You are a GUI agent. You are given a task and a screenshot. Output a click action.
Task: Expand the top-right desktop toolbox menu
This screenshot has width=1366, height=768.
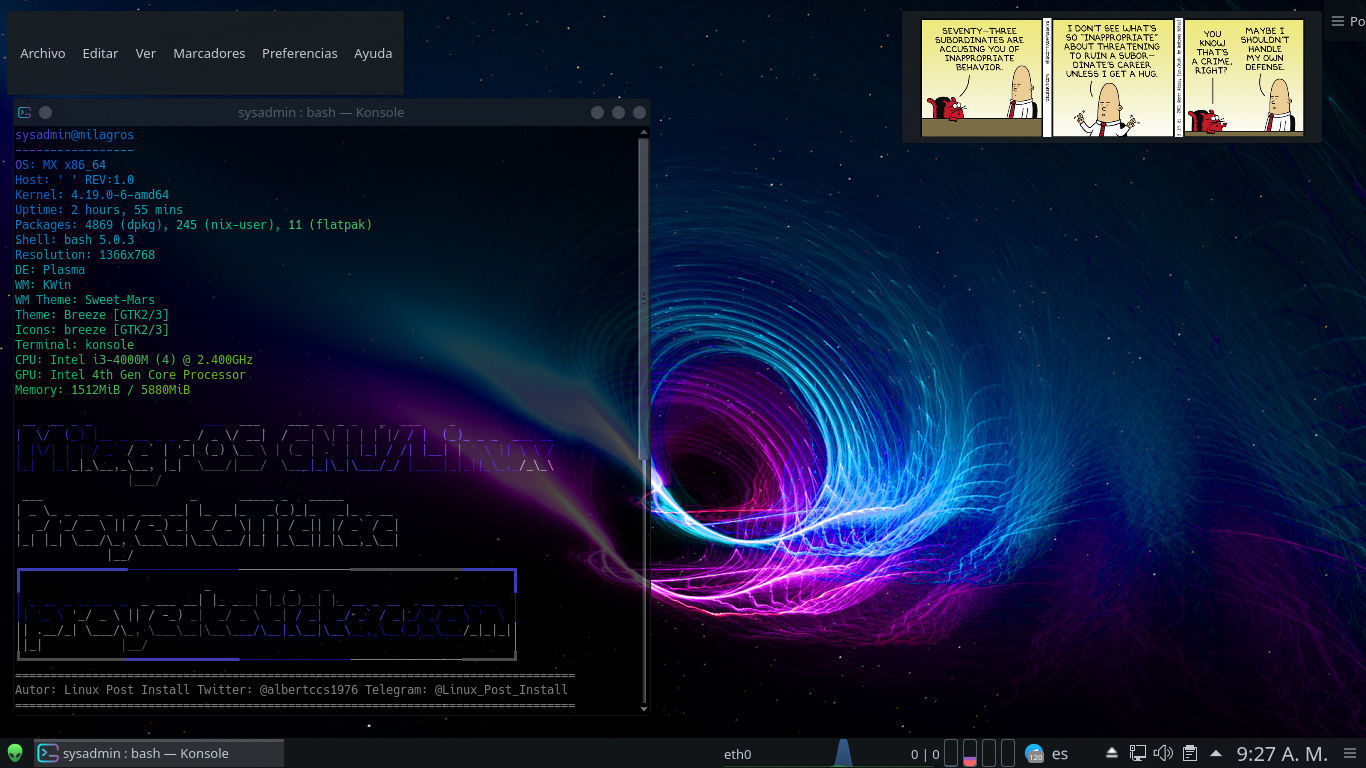1345,21
